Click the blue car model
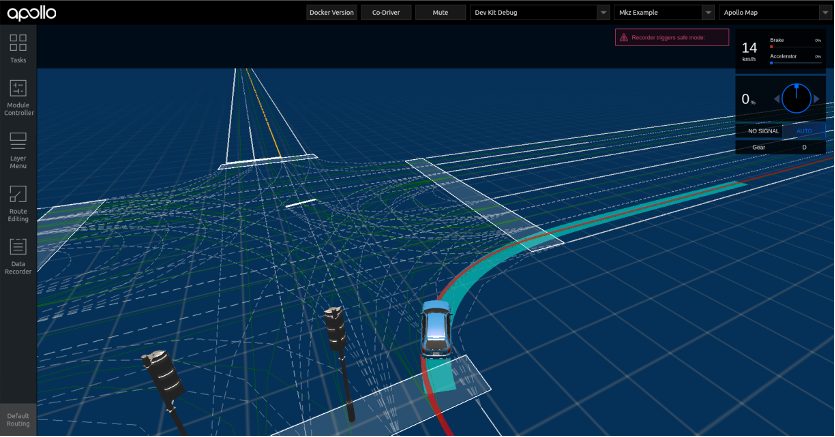835x437 pixels. 436,328
